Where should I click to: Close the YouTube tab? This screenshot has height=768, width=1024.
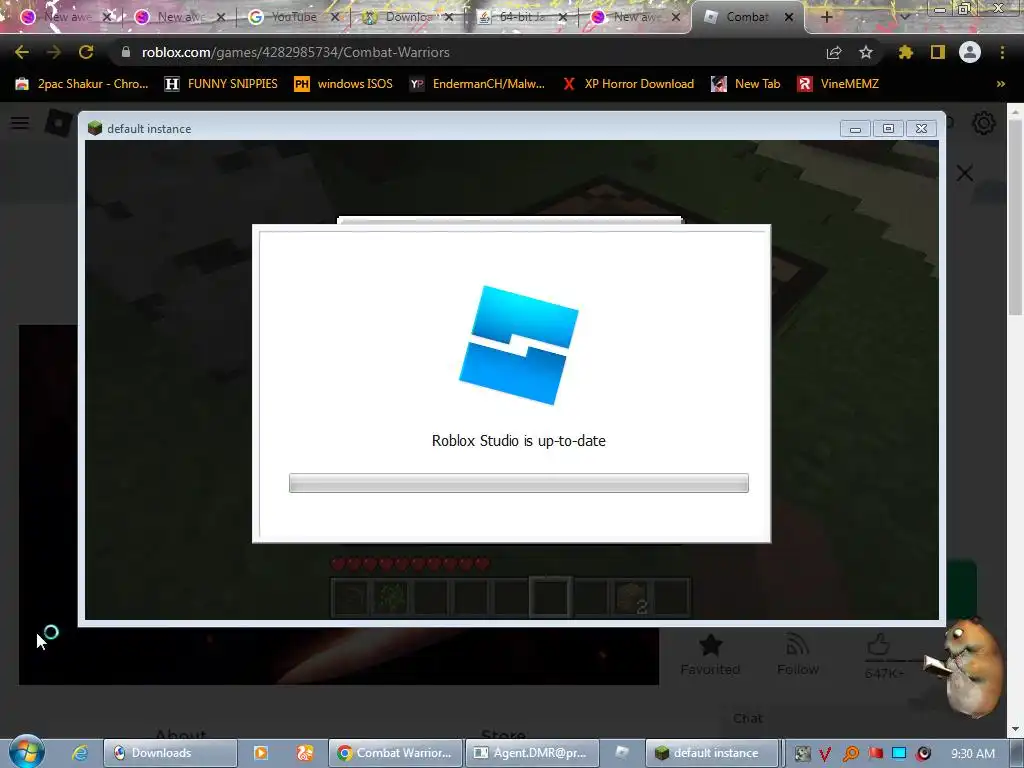point(335,17)
